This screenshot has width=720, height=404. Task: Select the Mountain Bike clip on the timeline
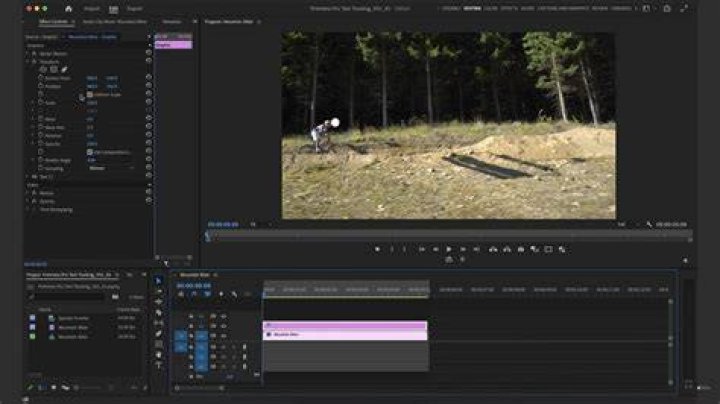click(x=345, y=335)
